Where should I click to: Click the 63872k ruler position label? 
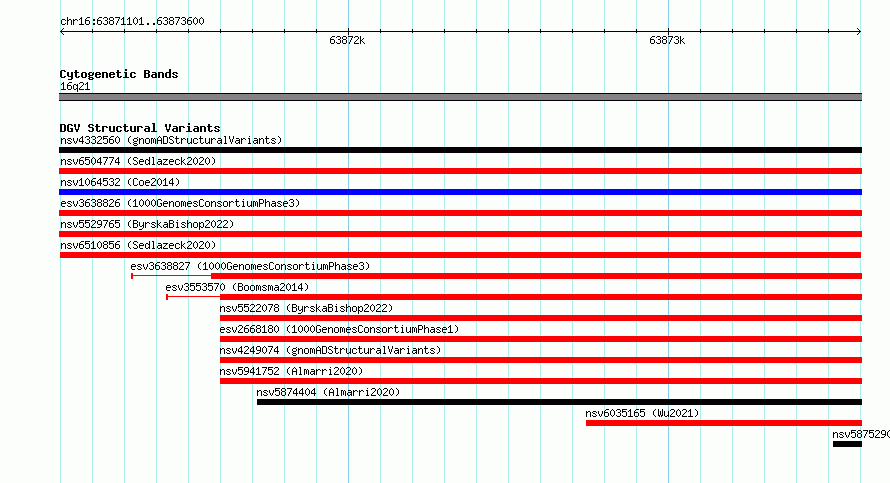coord(347,40)
